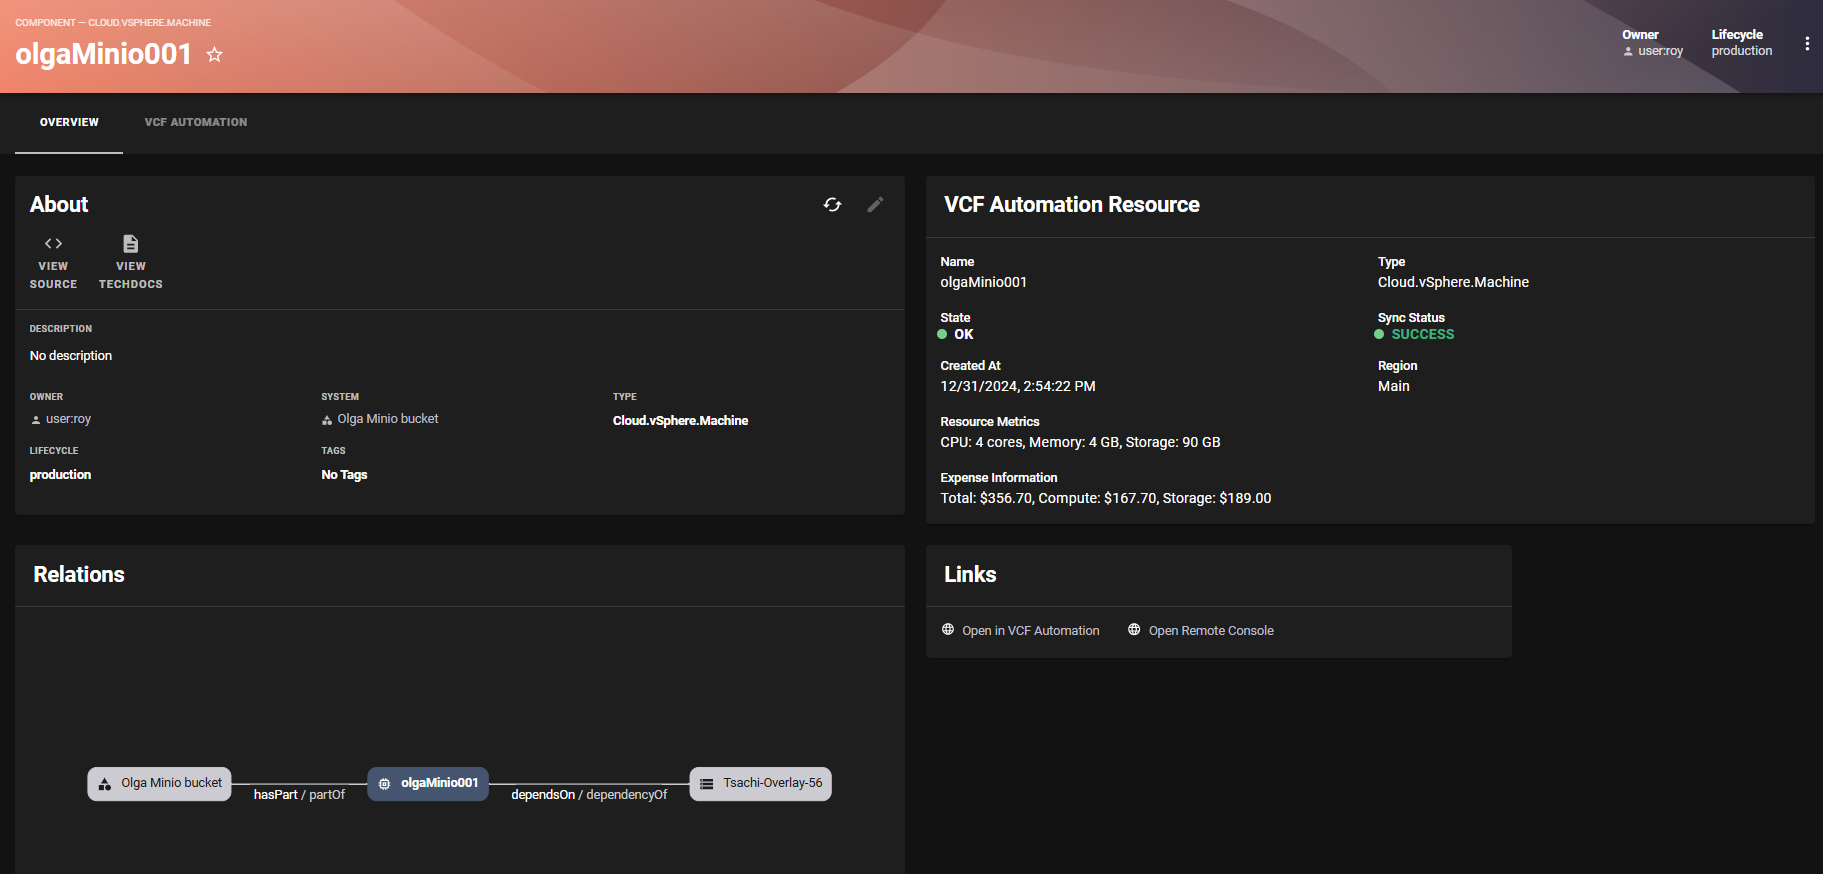The image size is (1823, 874).
Task: Open the user:roy owner link in the header
Action: pos(1660,51)
